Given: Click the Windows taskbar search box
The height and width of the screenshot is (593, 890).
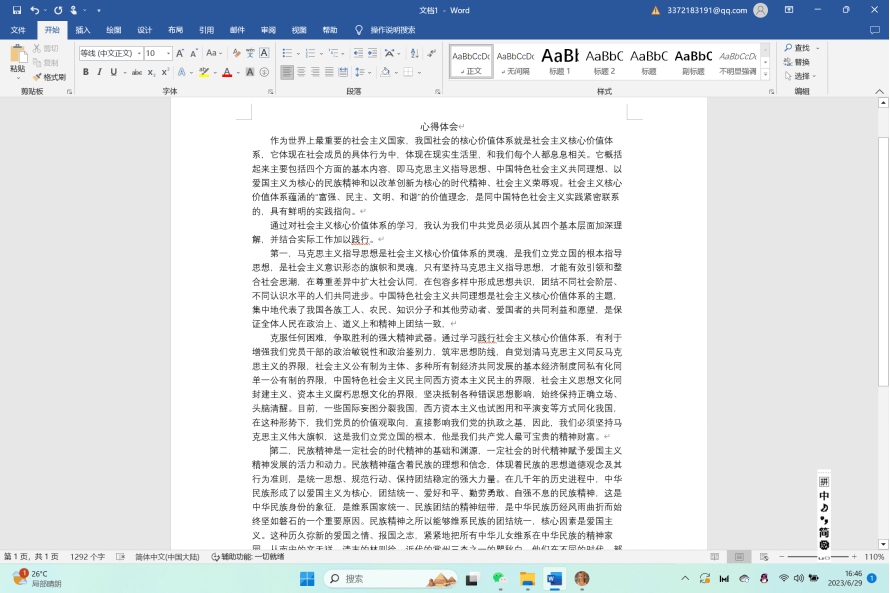Looking at the screenshot, I should (x=383, y=578).
